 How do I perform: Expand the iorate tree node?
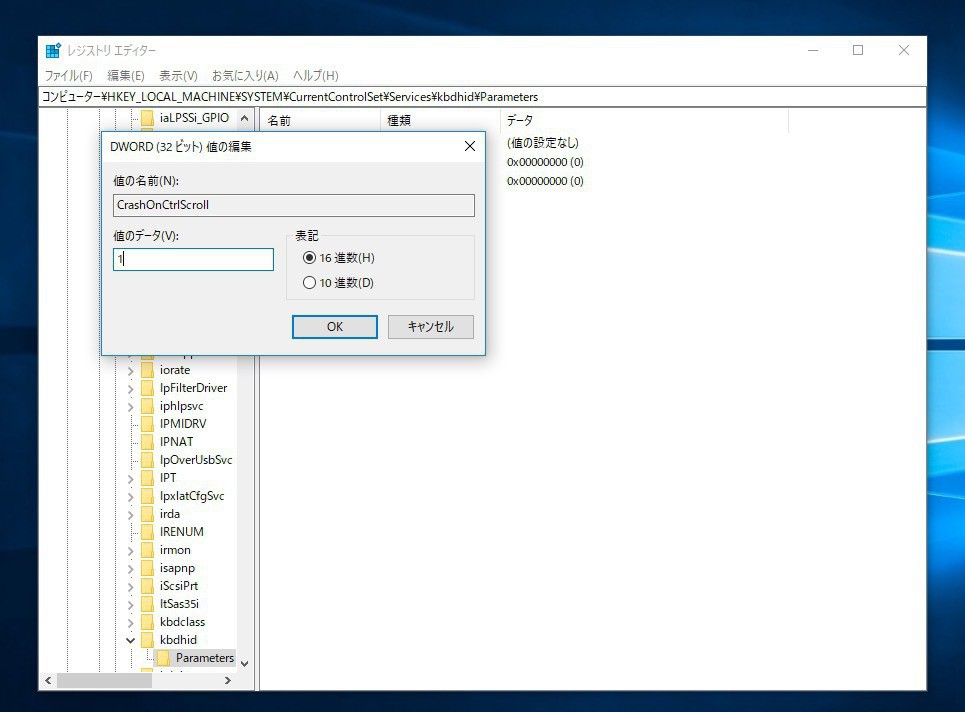[x=130, y=370]
